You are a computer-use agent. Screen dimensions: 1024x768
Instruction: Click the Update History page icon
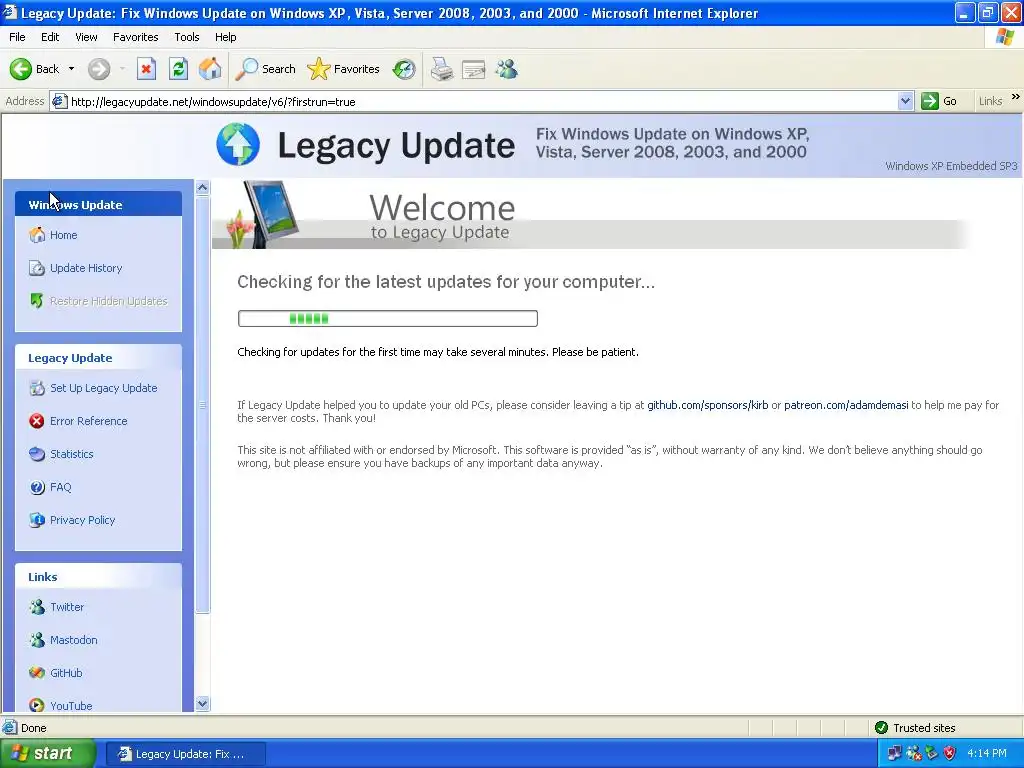37,268
